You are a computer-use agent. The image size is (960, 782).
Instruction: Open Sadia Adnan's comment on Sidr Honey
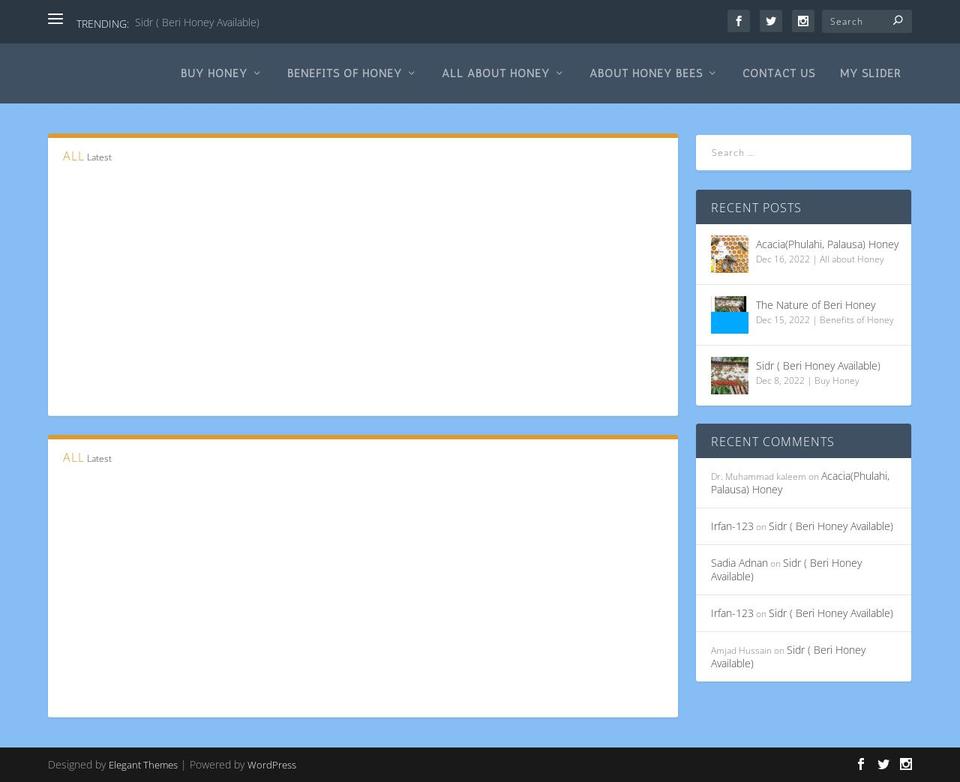(786, 570)
